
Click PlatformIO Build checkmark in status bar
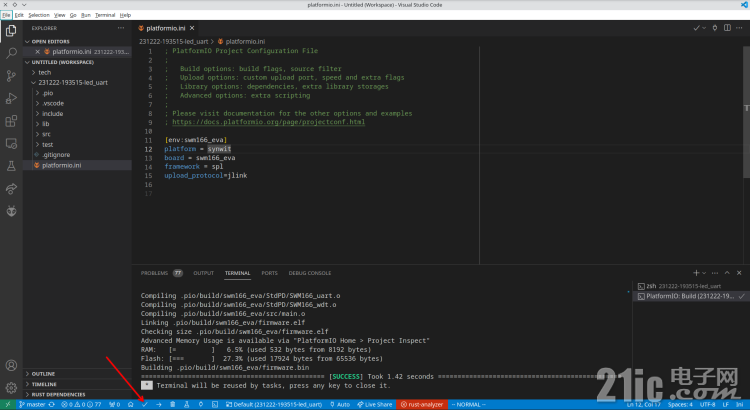point(144,405)
